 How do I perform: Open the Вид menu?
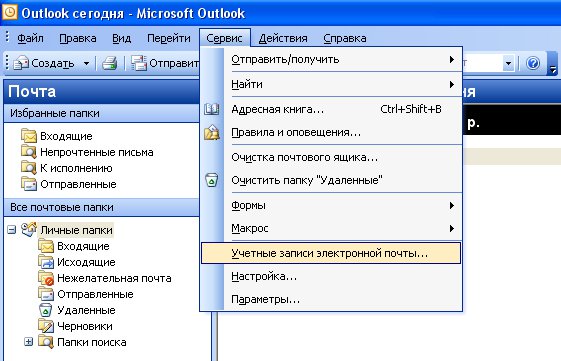coord(121,38)
